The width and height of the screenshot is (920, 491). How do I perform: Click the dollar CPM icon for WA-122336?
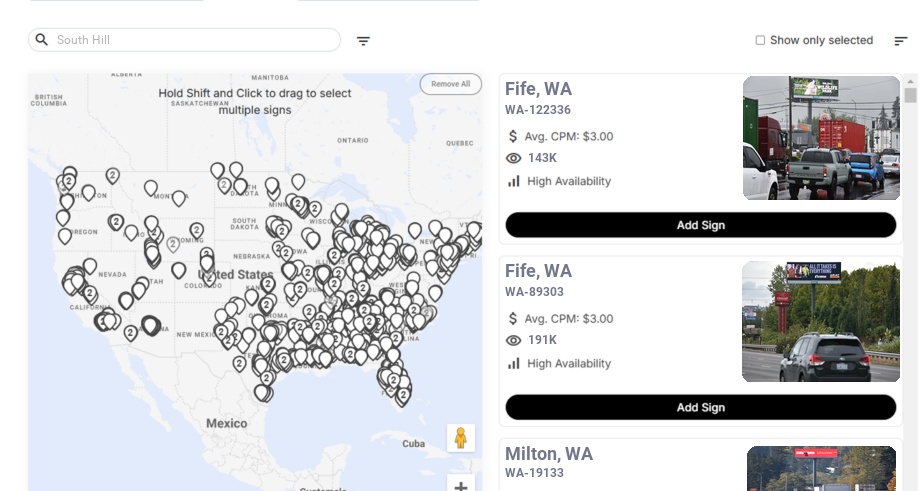pyautogui.click(x=514, y=136)
